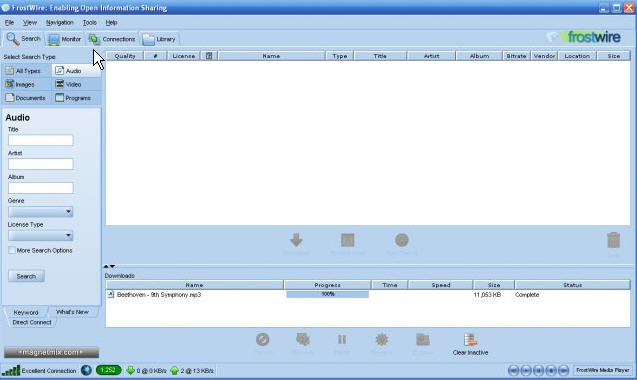The width and height of the screenshot is (637, 380).
Task: Click the magnetmix.com banner link
Action: [51, 352]
